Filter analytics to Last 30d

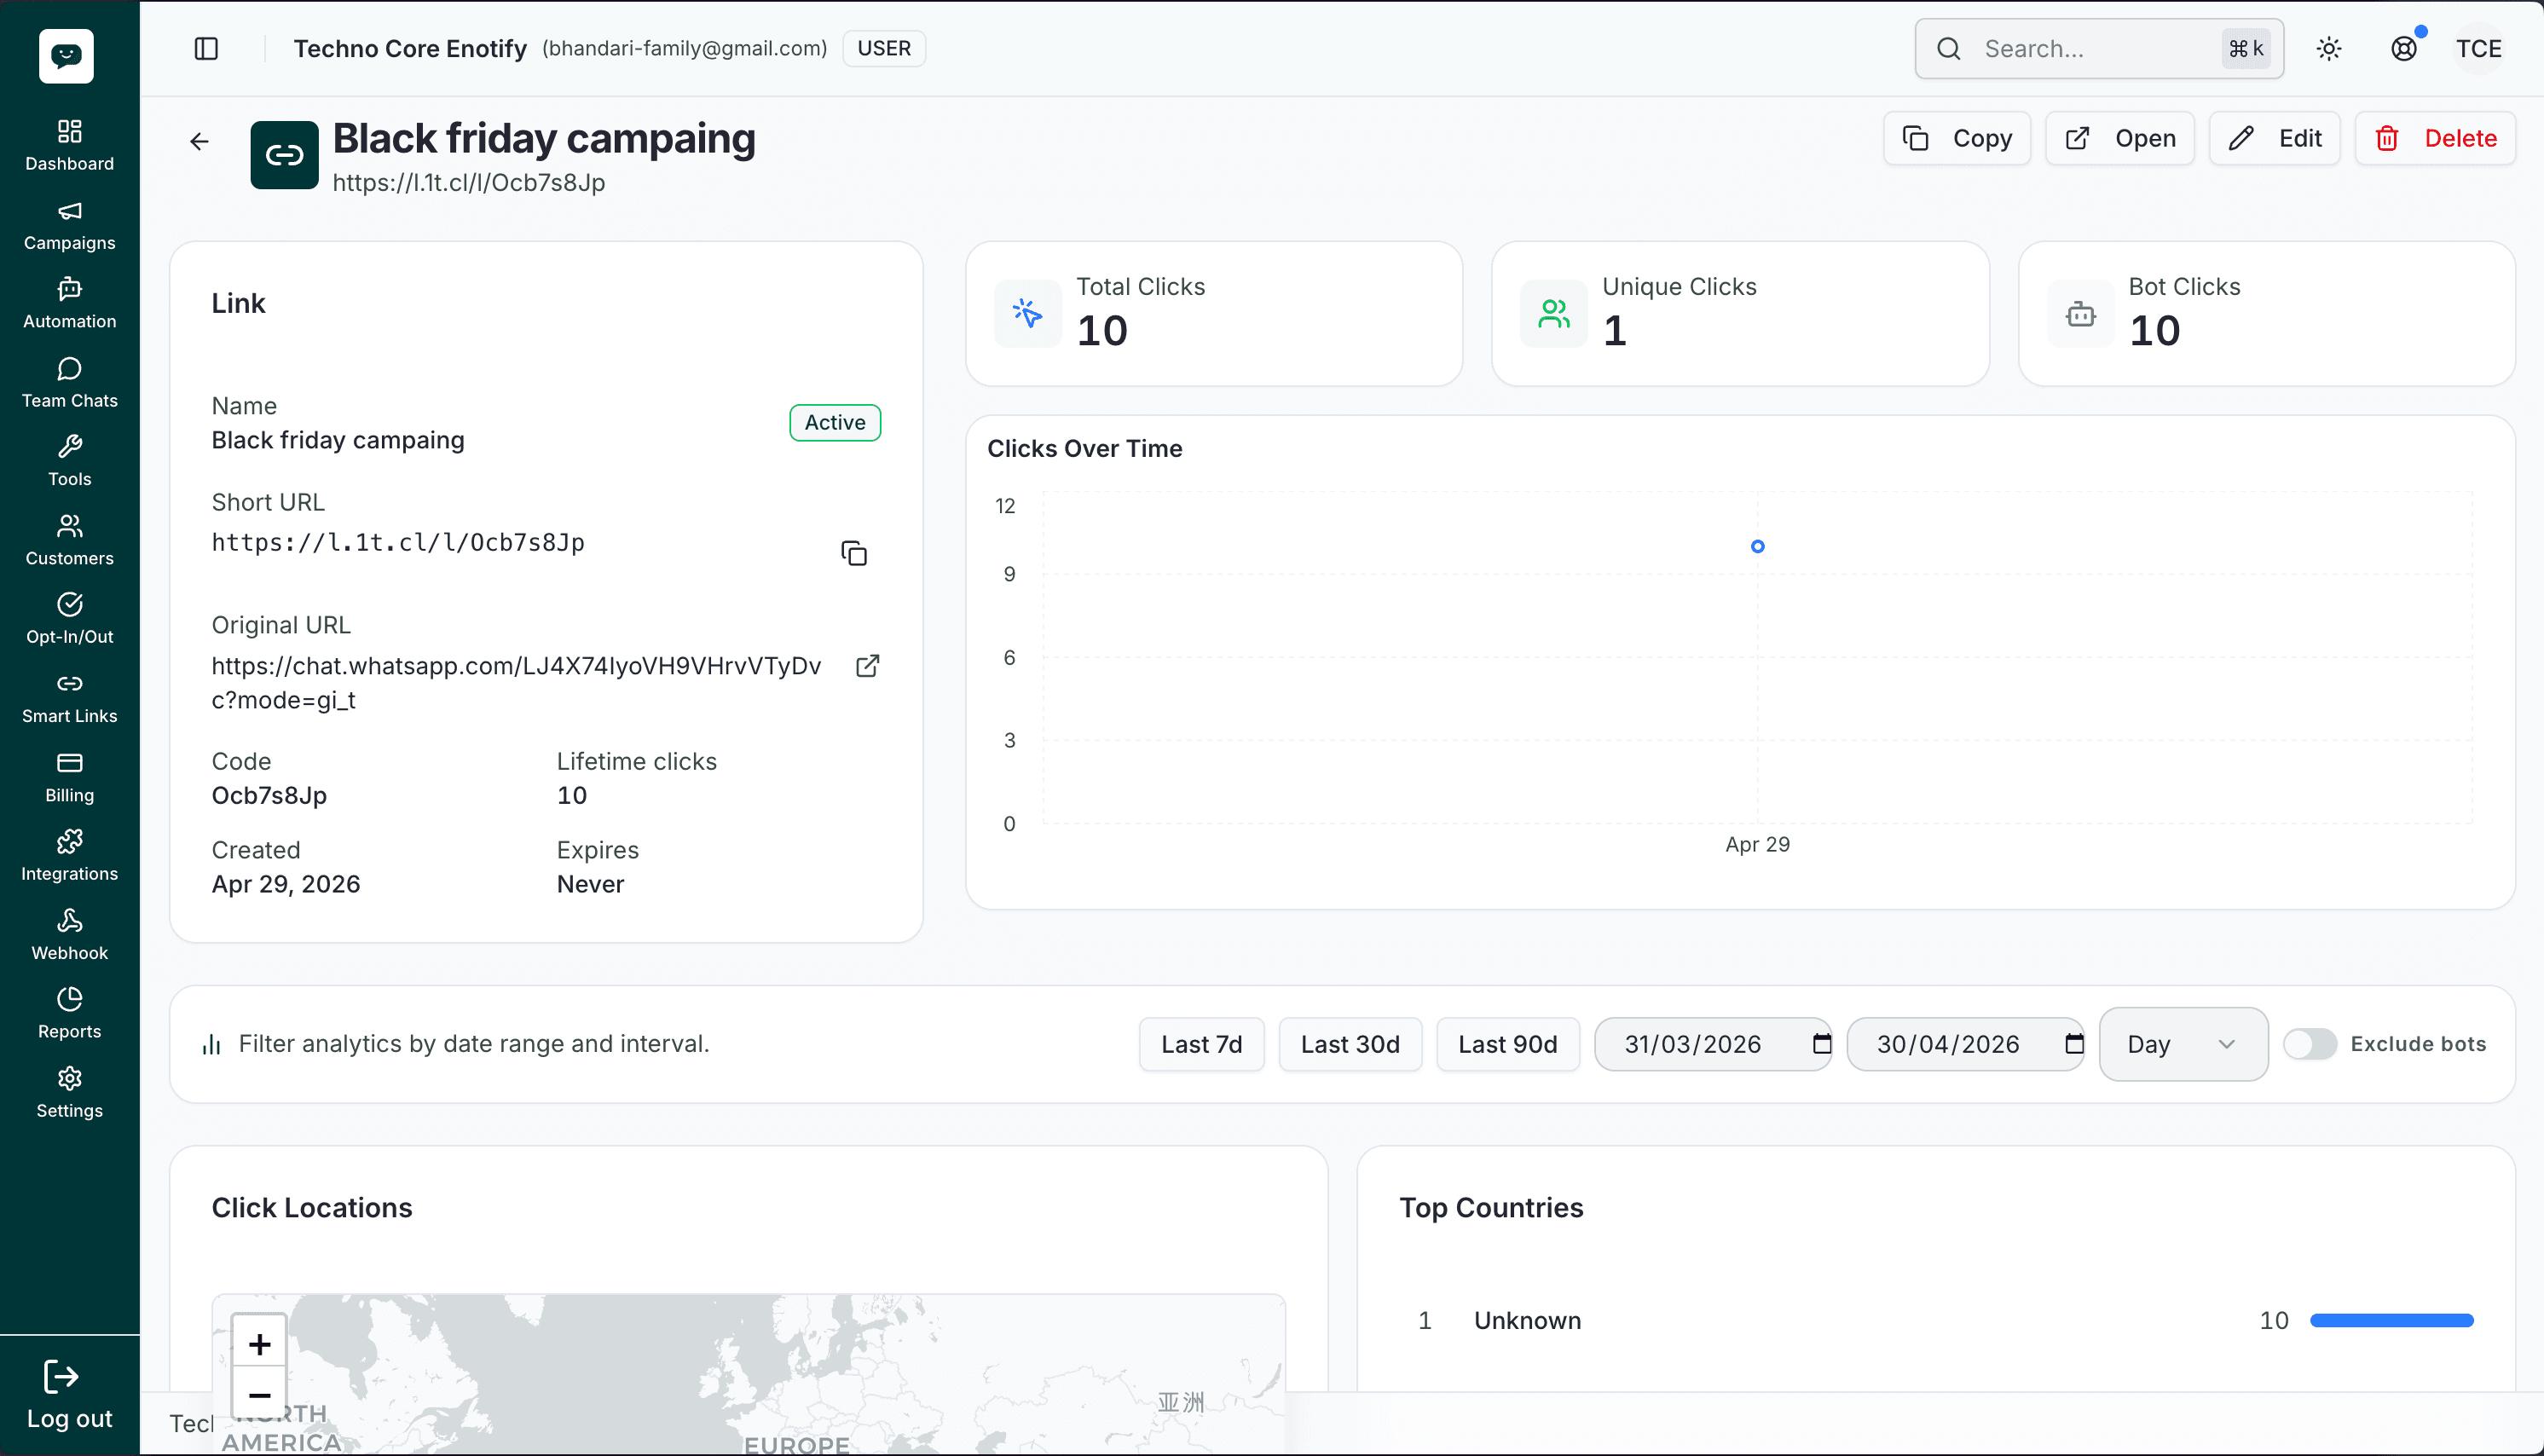(x=1350, y=1044)
